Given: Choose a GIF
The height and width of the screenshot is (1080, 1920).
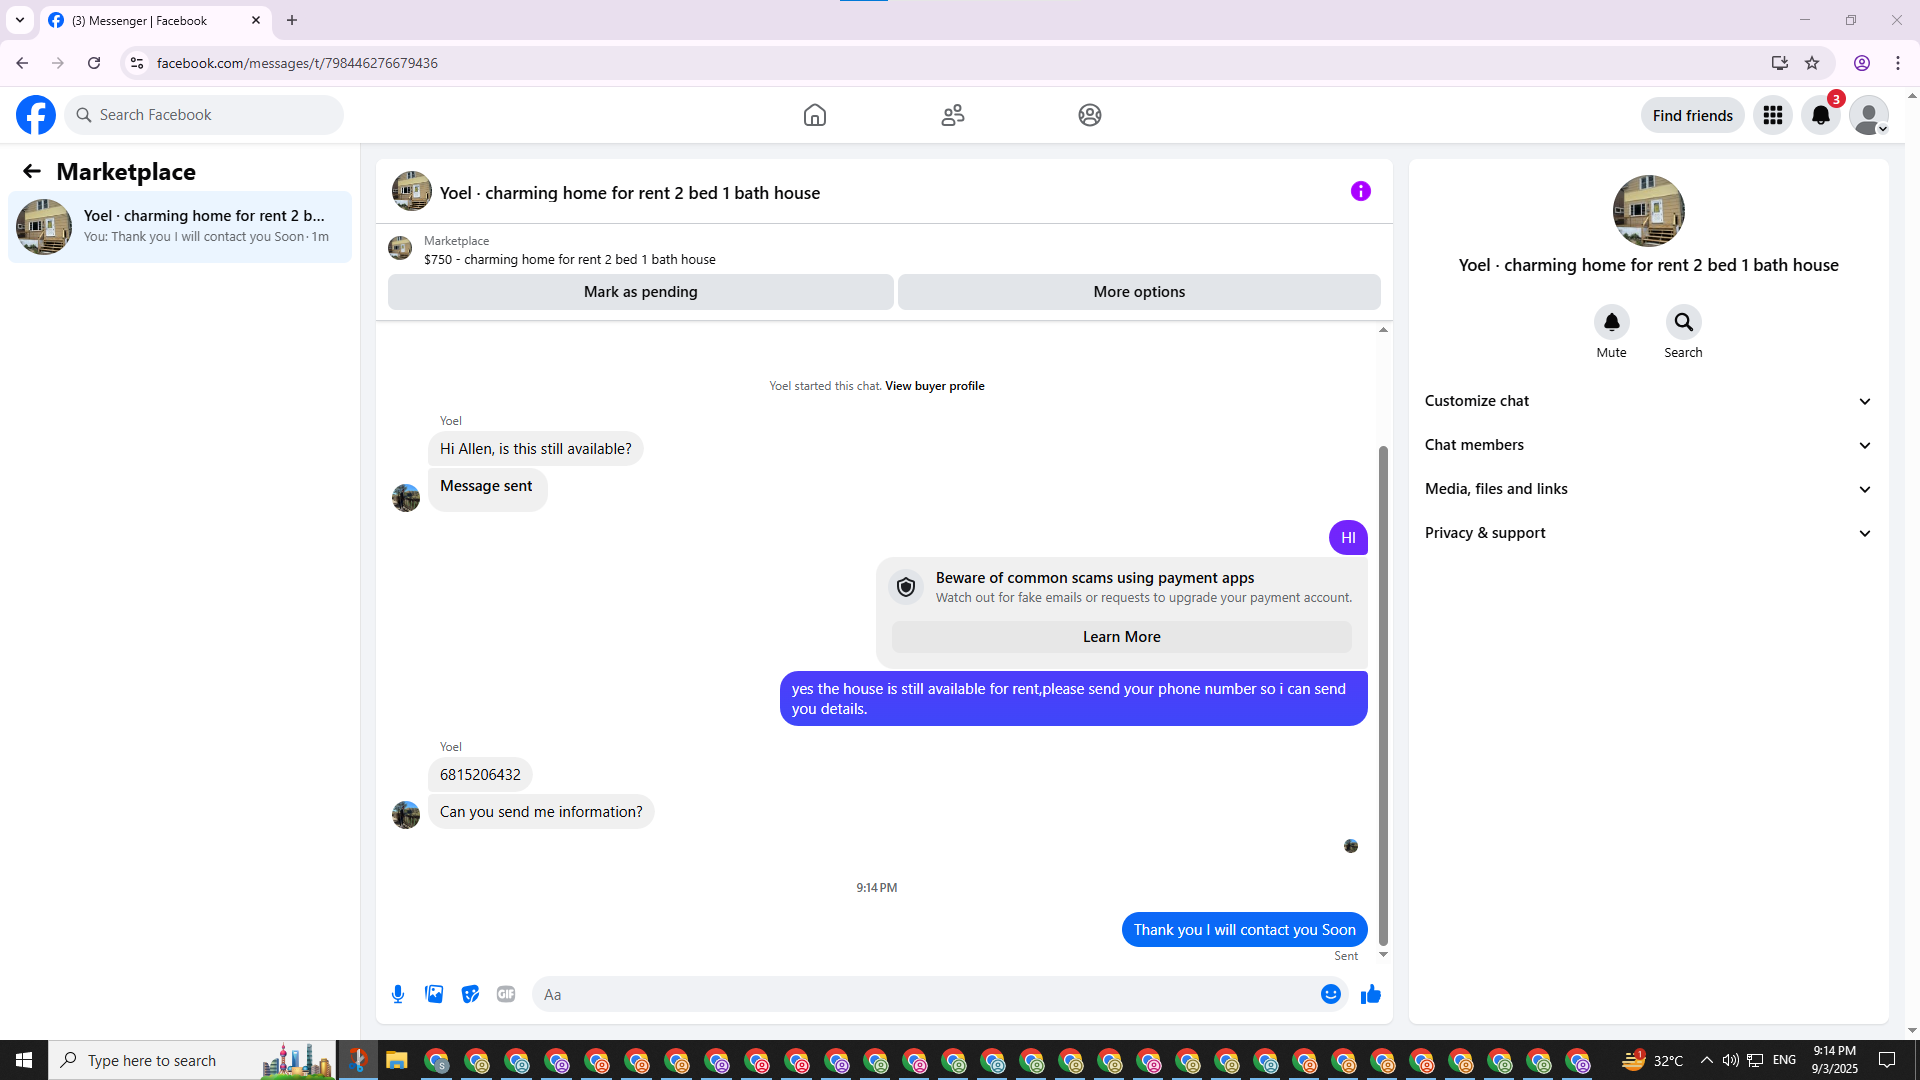Looking at the screenshot, I should click(x=506, y=994).
